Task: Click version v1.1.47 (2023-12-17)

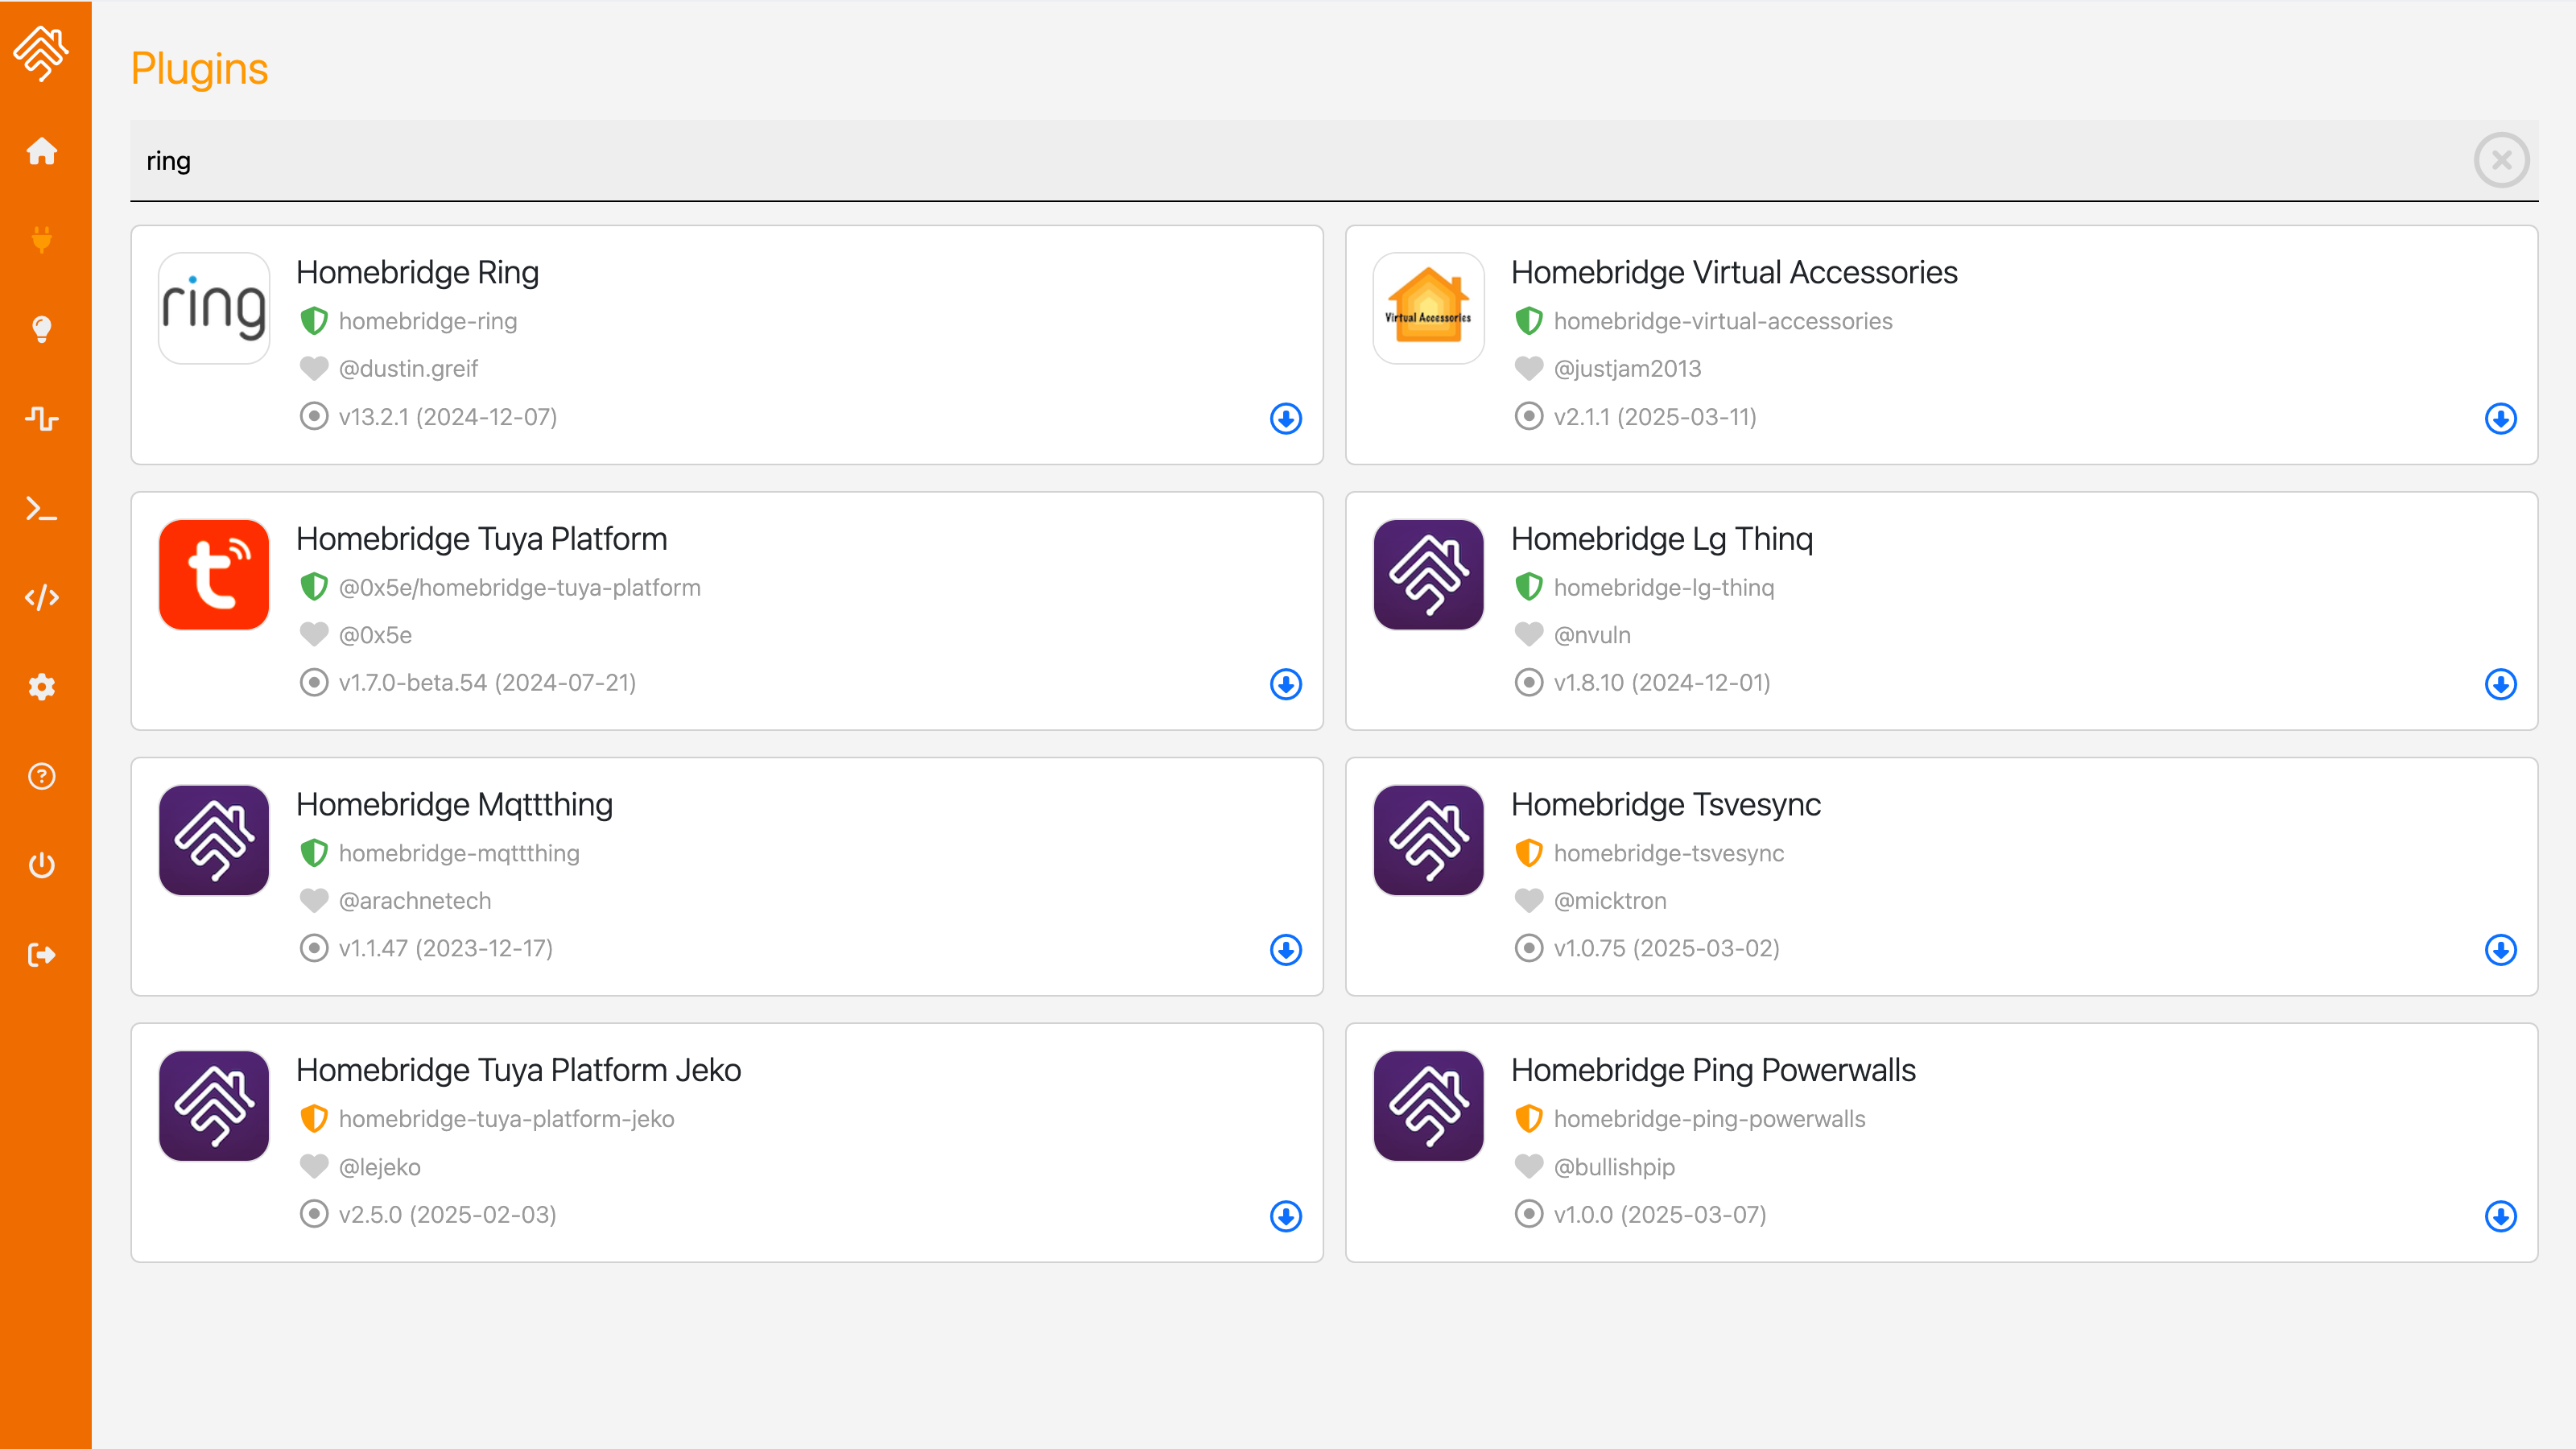Action: pyautogui.click(x=446, y=948)
